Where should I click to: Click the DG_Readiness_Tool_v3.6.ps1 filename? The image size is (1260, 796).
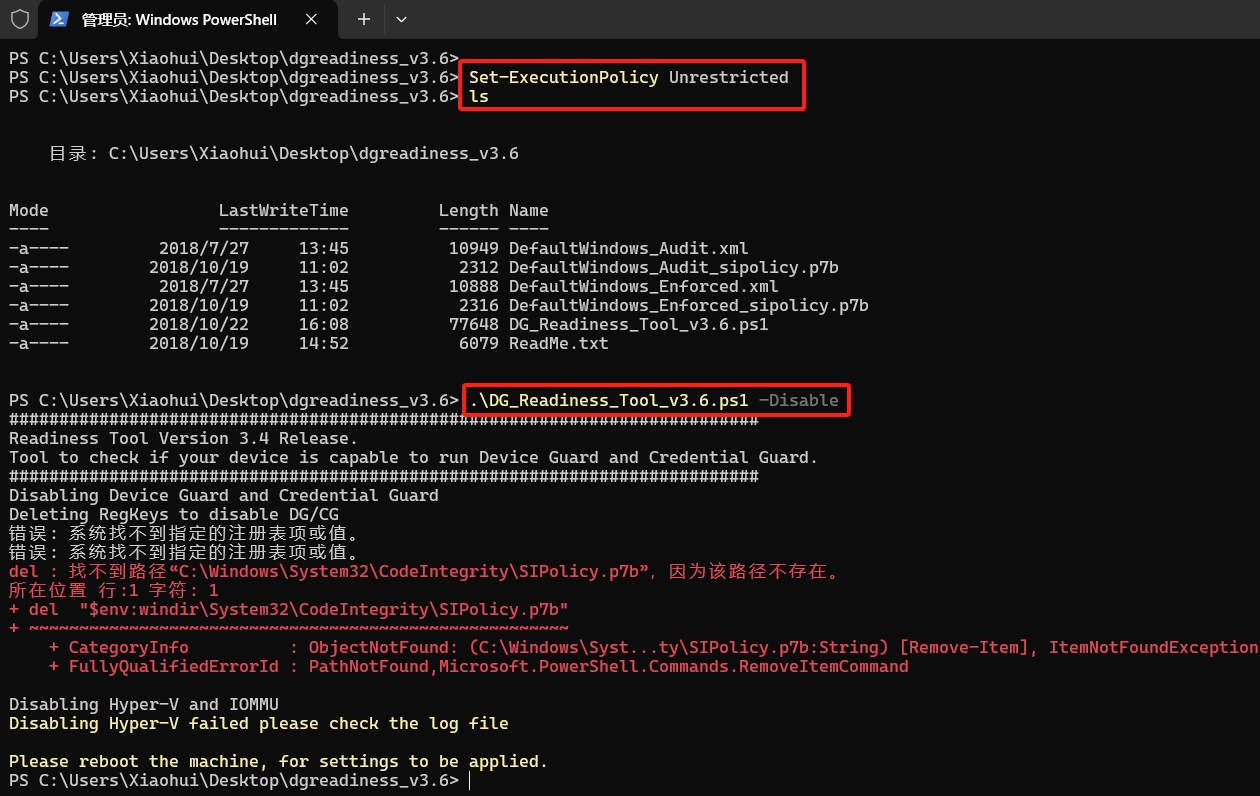(x=637, y=324)
